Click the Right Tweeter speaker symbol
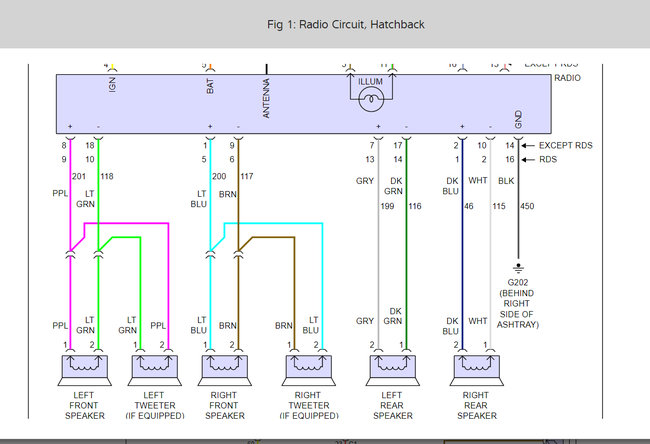Screen dimensions: 650x444 (309, 371)
